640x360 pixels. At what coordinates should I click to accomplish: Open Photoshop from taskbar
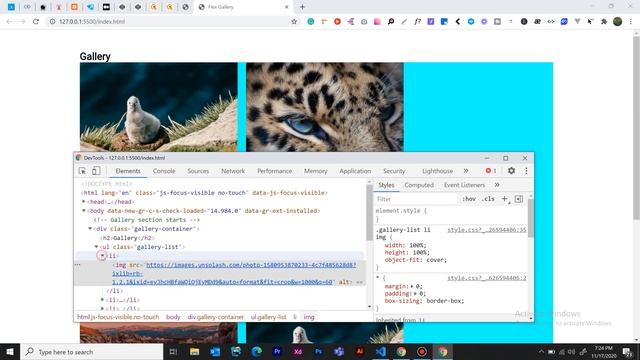pyautogui.click(x=318, y=351)
